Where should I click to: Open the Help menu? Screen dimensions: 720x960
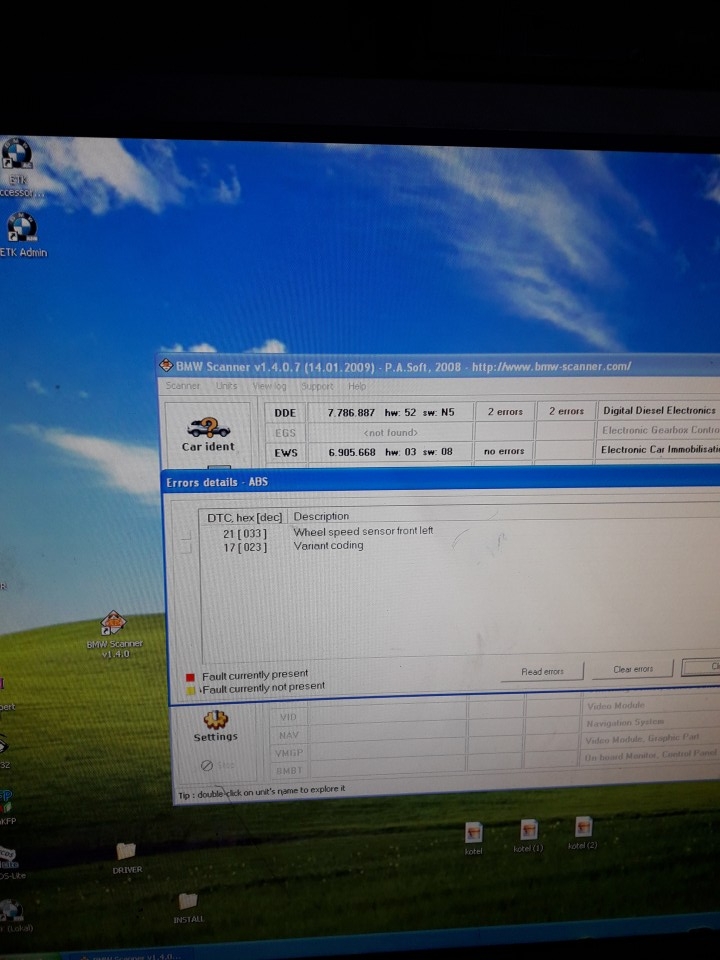[x=357, y=386]
